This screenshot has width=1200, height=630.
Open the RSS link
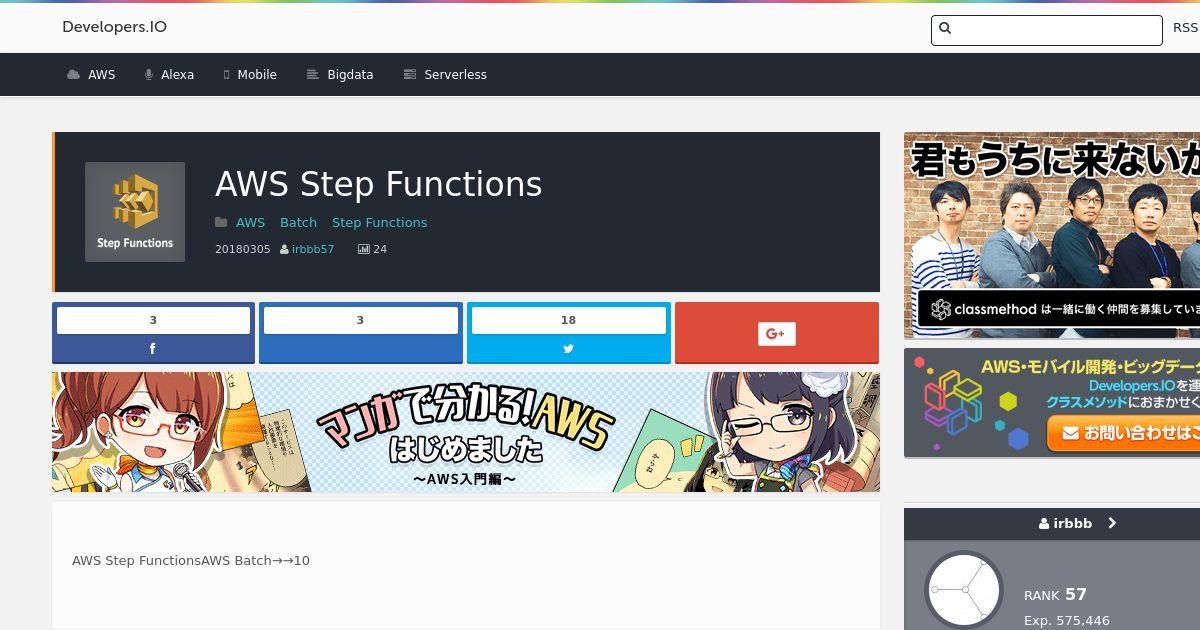point(1186,28)
